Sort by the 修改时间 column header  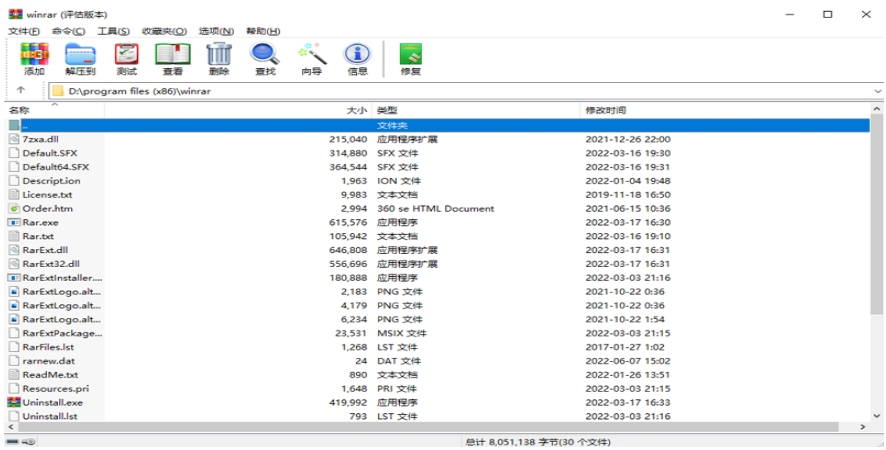pyautogui.click(x=605, y=110)
